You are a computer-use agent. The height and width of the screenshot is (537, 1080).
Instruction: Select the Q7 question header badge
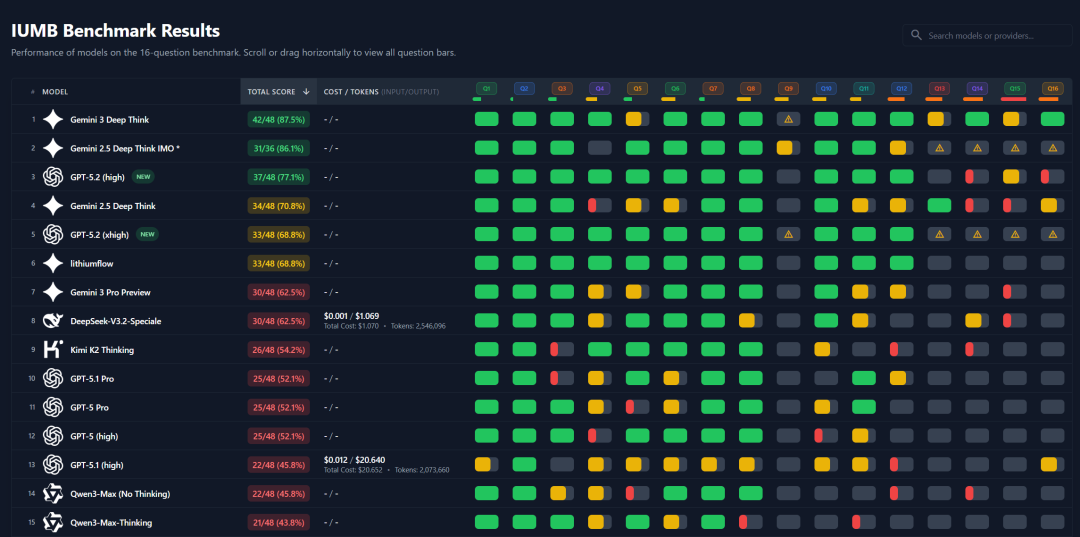[x=713, y=89]
